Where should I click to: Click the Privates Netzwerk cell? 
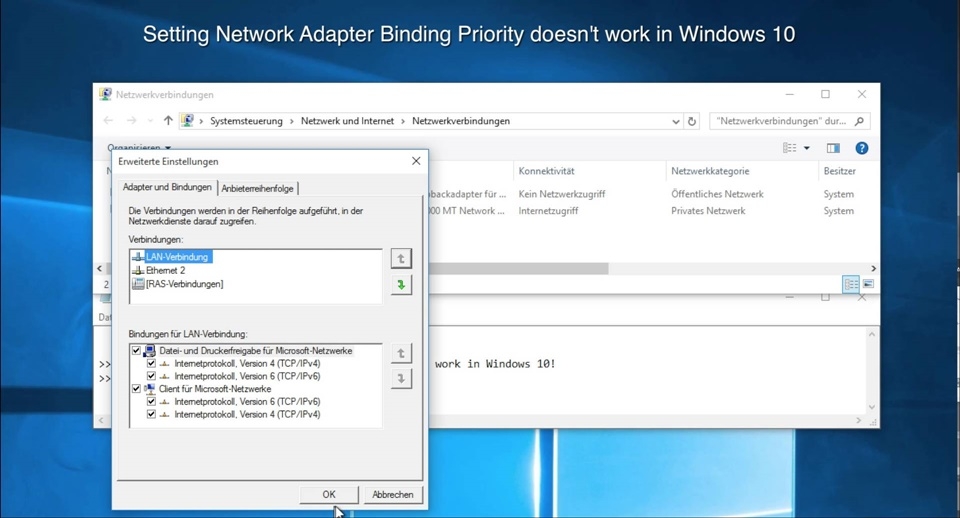(x=708, y=211)
